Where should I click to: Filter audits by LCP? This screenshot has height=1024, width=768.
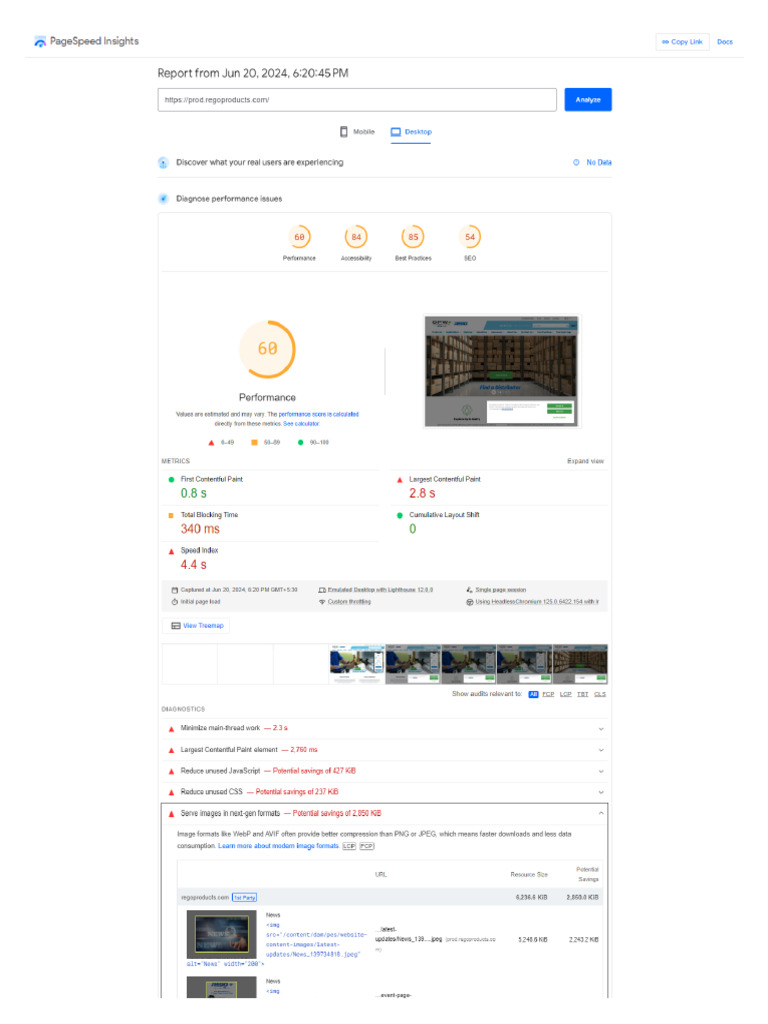coord(566,694)
